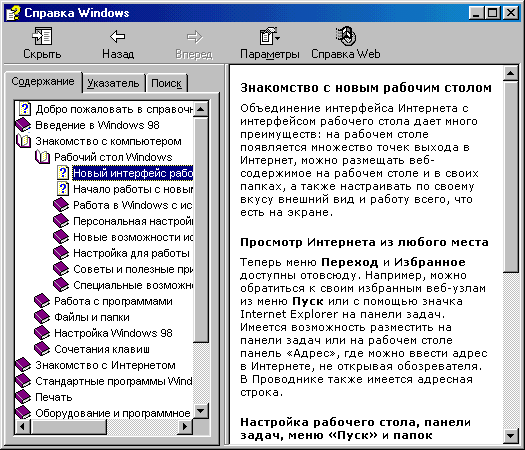Open Справка Web help
This screenshot has width=525, height=450.
346,43
